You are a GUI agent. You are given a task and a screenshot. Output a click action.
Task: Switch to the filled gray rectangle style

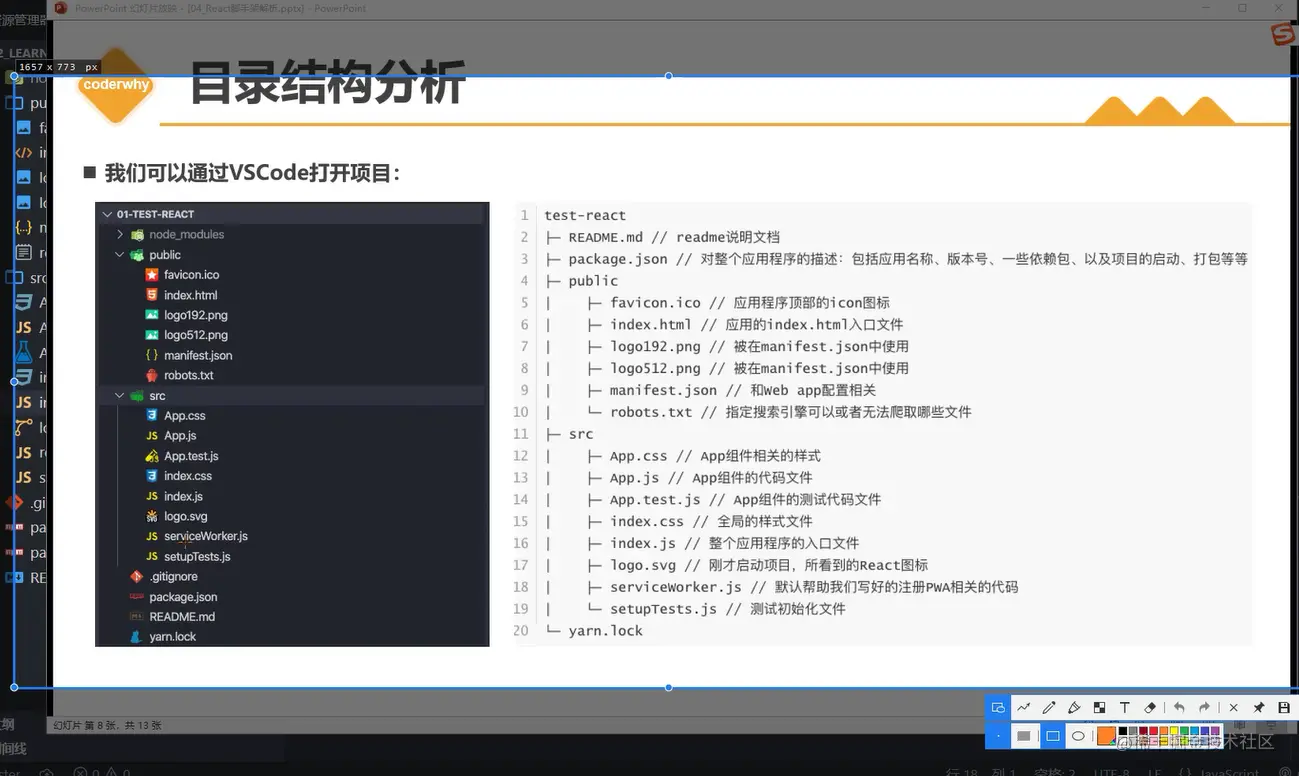(x=1024, y=736)
